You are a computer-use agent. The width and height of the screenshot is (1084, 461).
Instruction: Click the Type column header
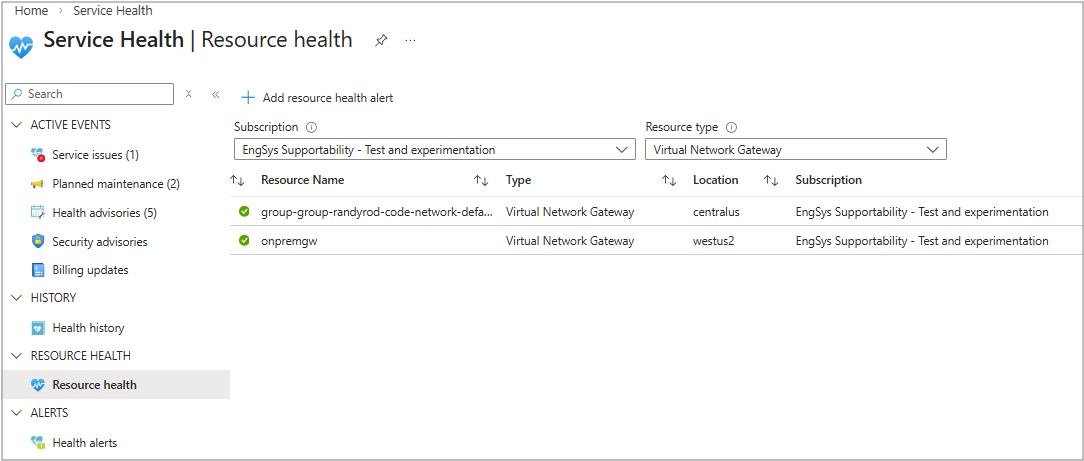click(518, 180)
